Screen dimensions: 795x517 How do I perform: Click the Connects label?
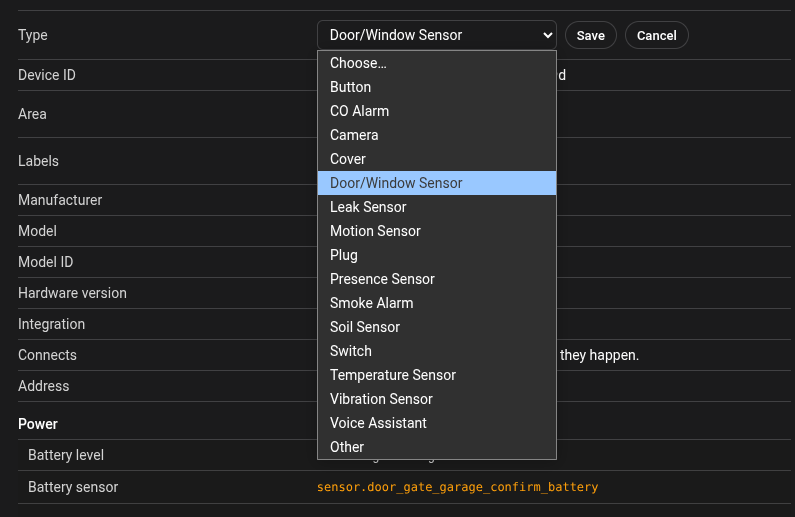(x=48, y=355)
